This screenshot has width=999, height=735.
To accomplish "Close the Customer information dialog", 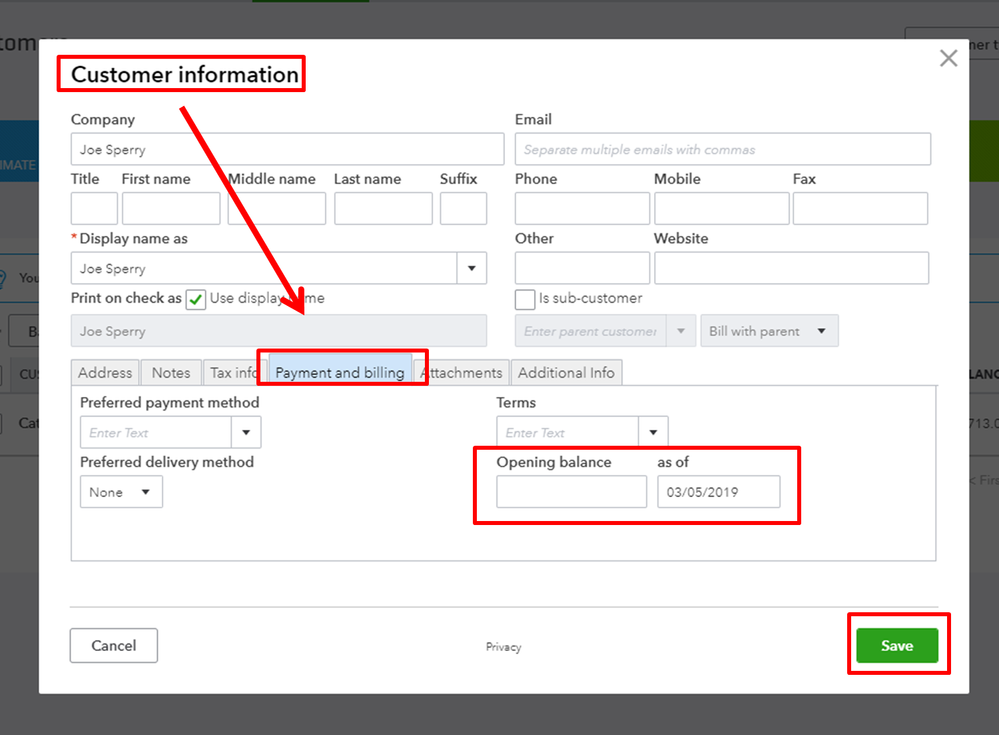I will click(948, 59).
